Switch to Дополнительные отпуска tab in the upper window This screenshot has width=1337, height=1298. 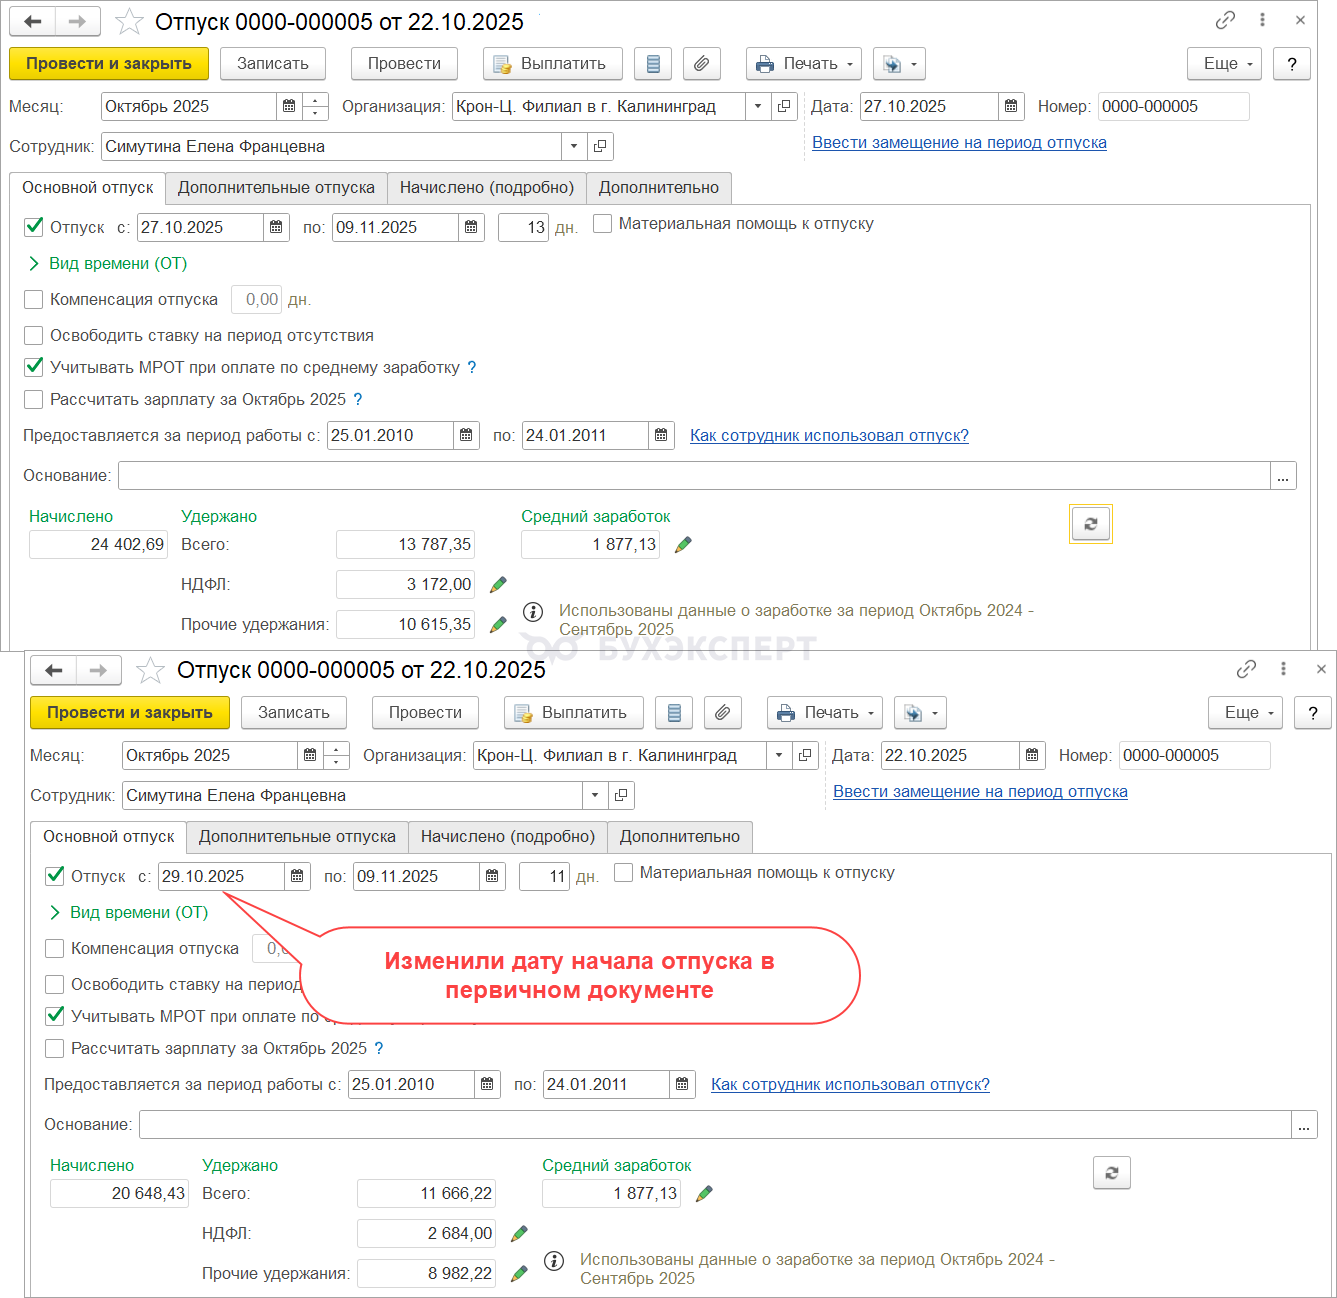276,188
